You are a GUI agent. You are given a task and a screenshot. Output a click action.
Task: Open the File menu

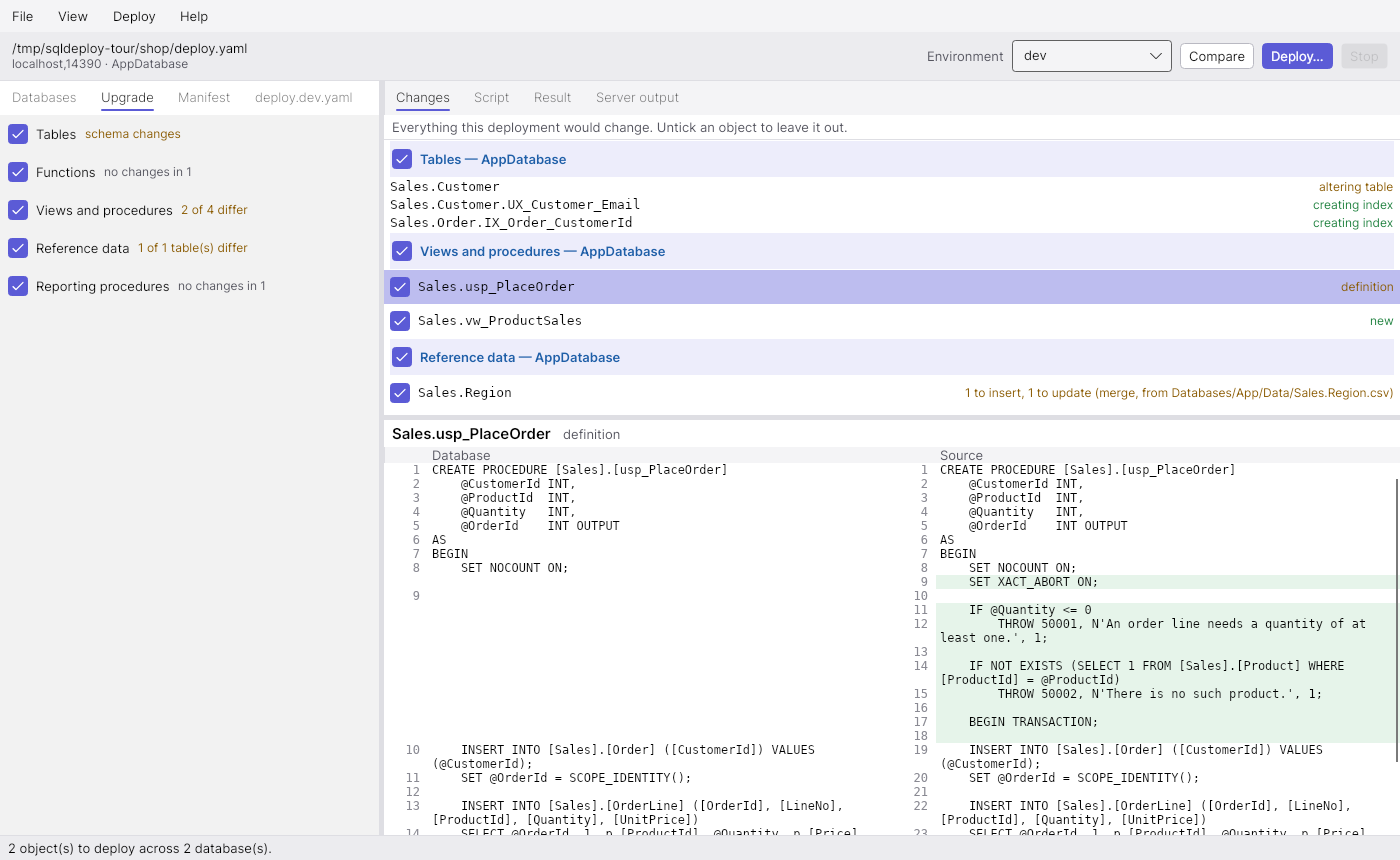coord(22,16)
